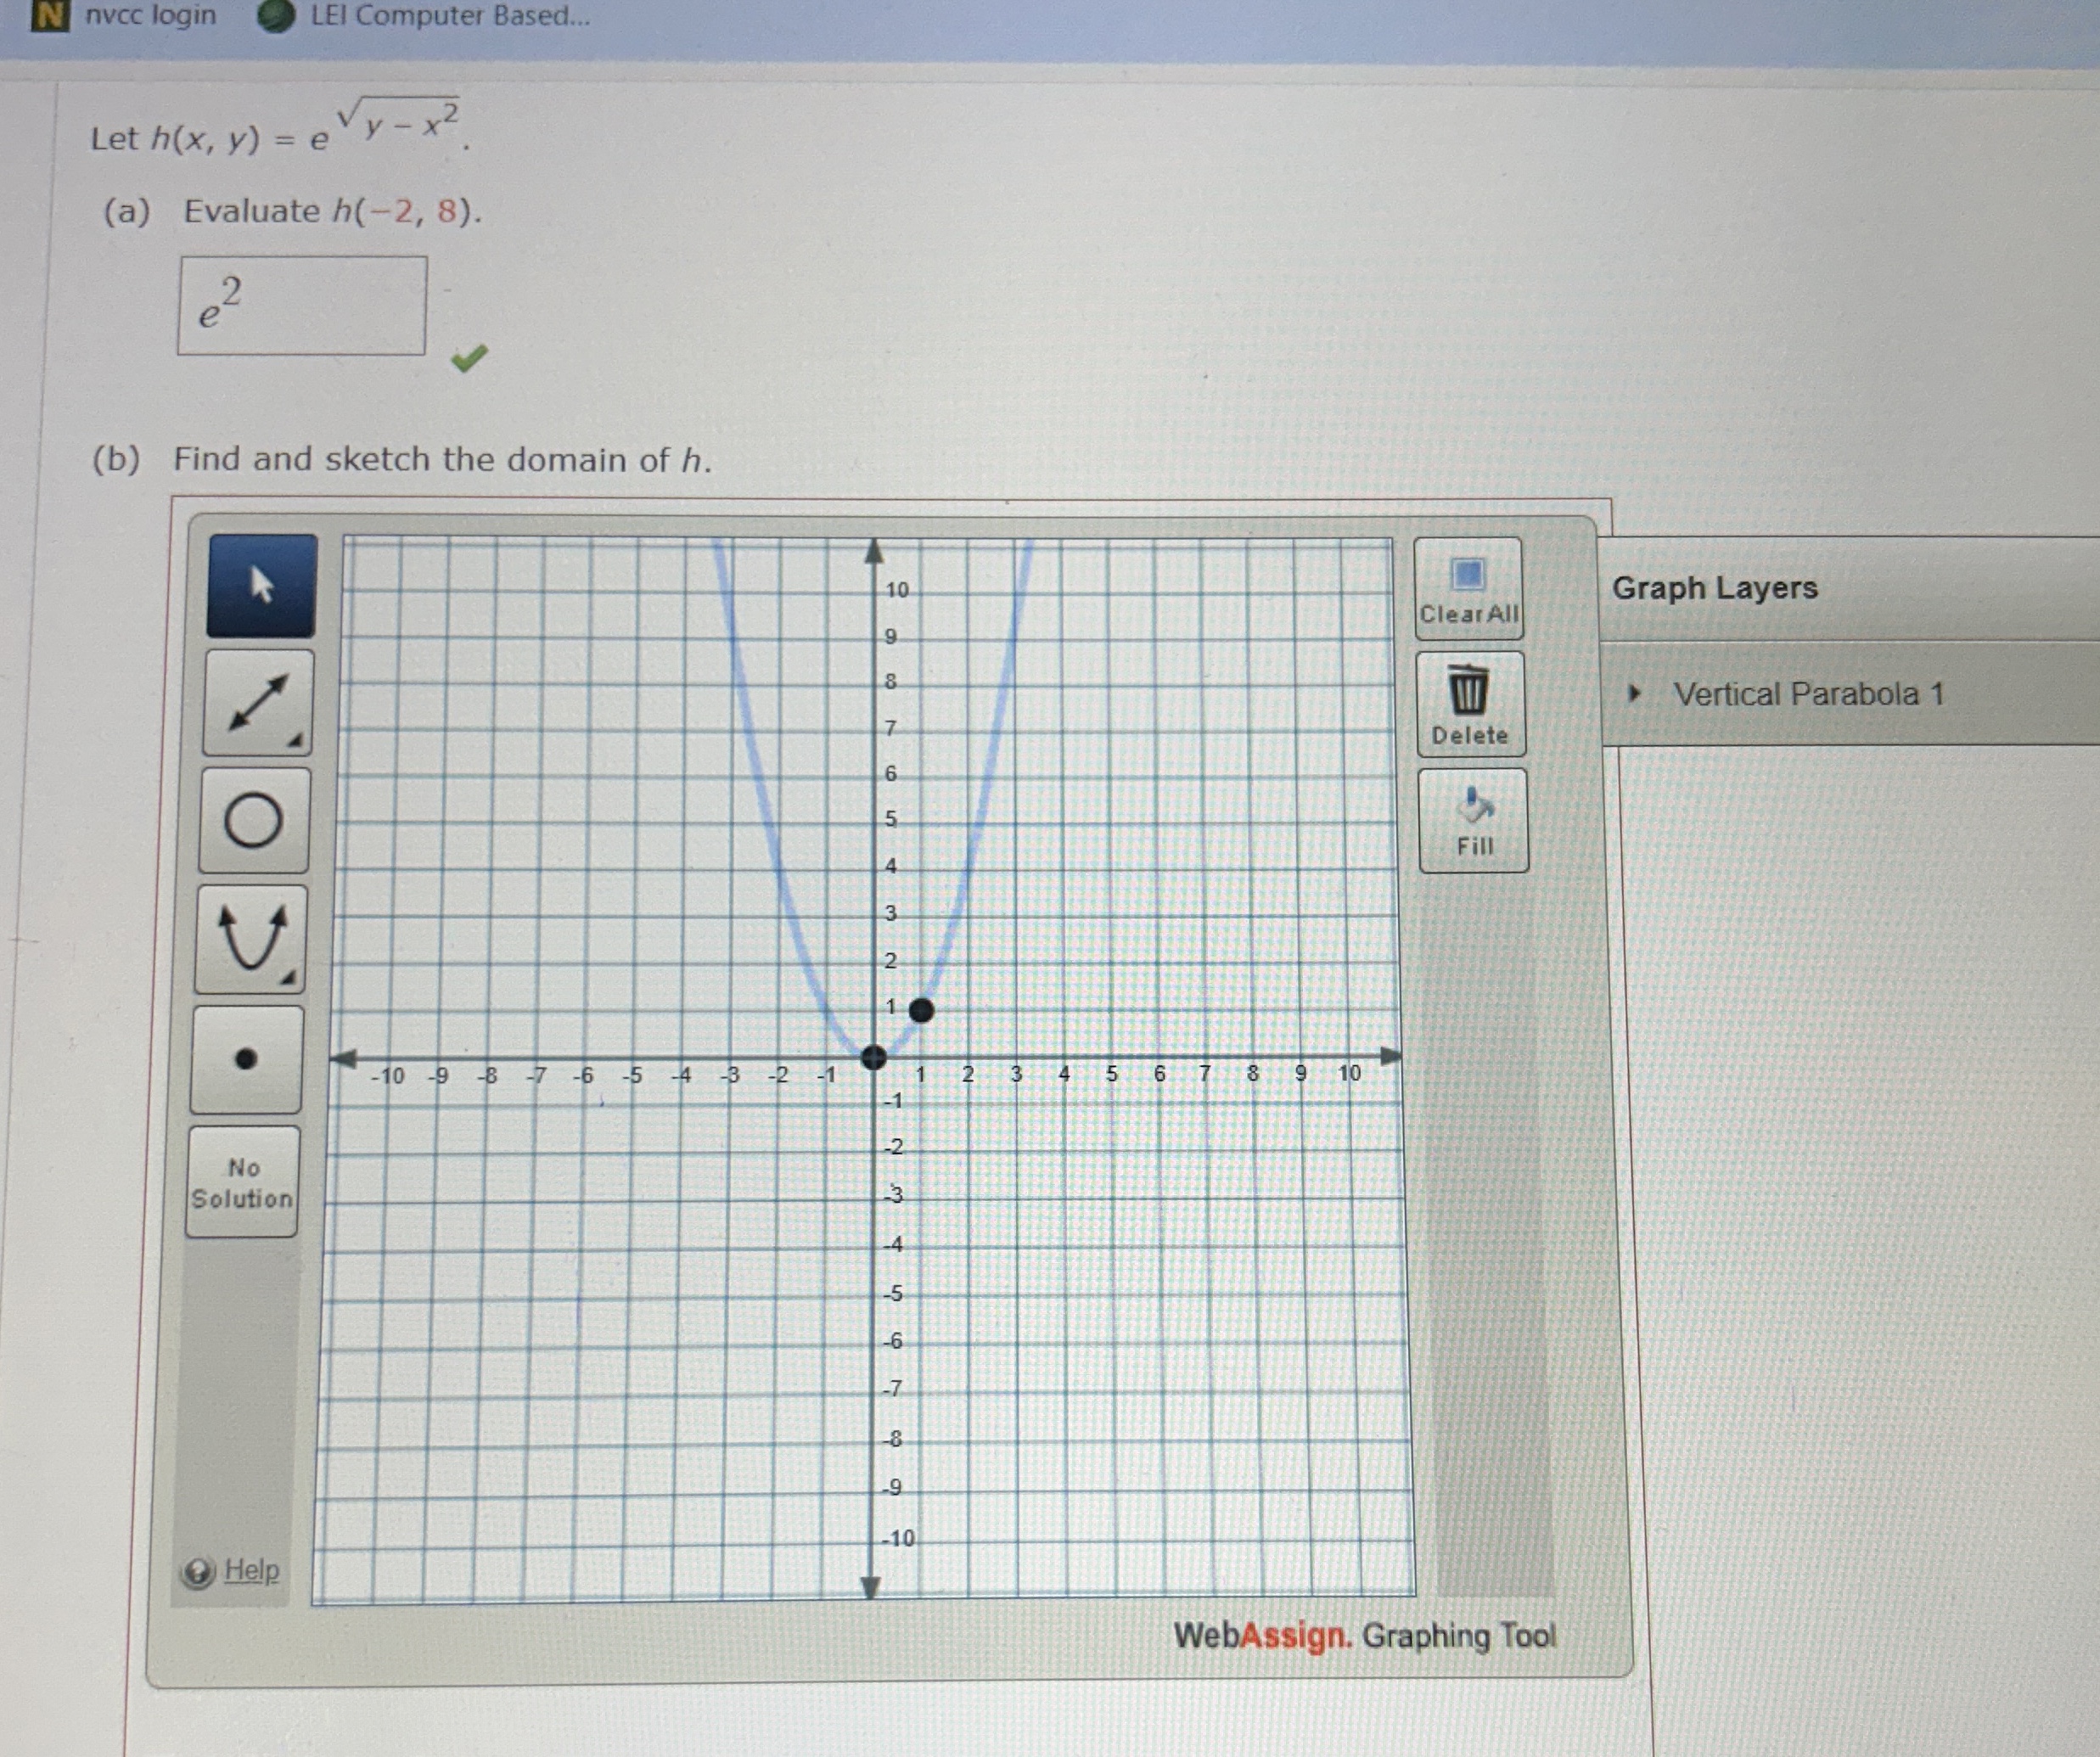Click the Clear All icon button
This screenshot has width=2100, height=1757.
(x=1468, y=589)
